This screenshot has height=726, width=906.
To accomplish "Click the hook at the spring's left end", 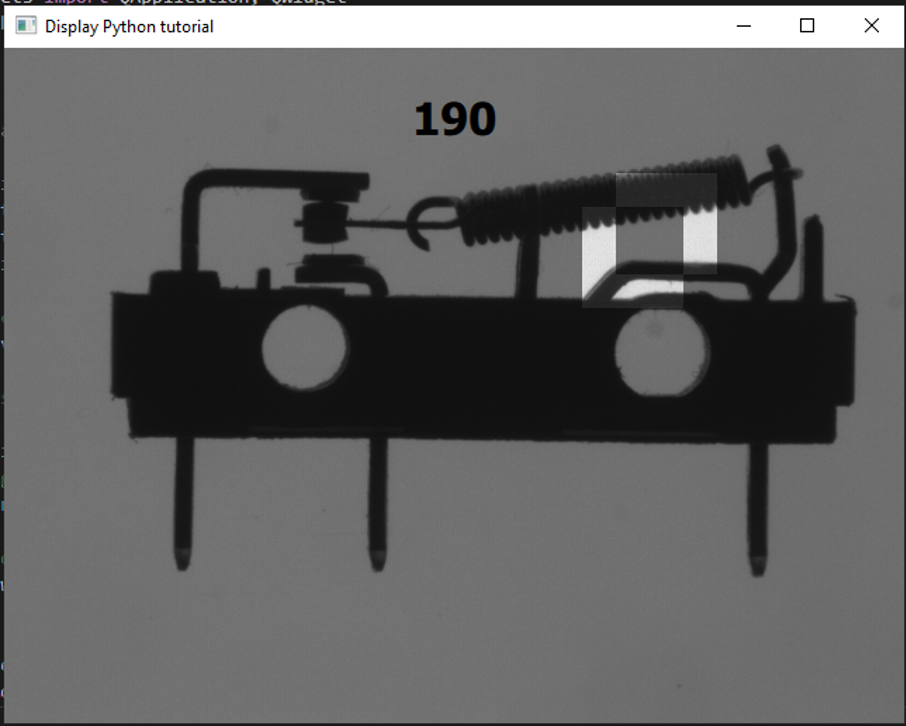I will [428, 221].
